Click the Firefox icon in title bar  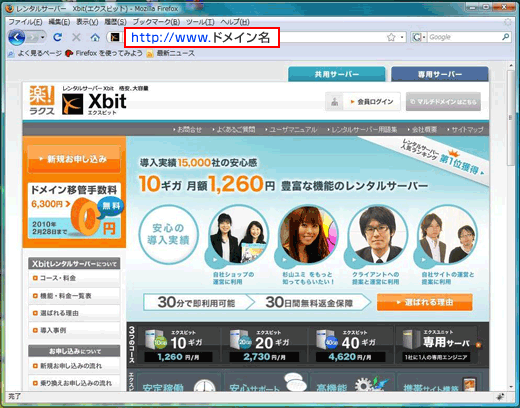9,9
